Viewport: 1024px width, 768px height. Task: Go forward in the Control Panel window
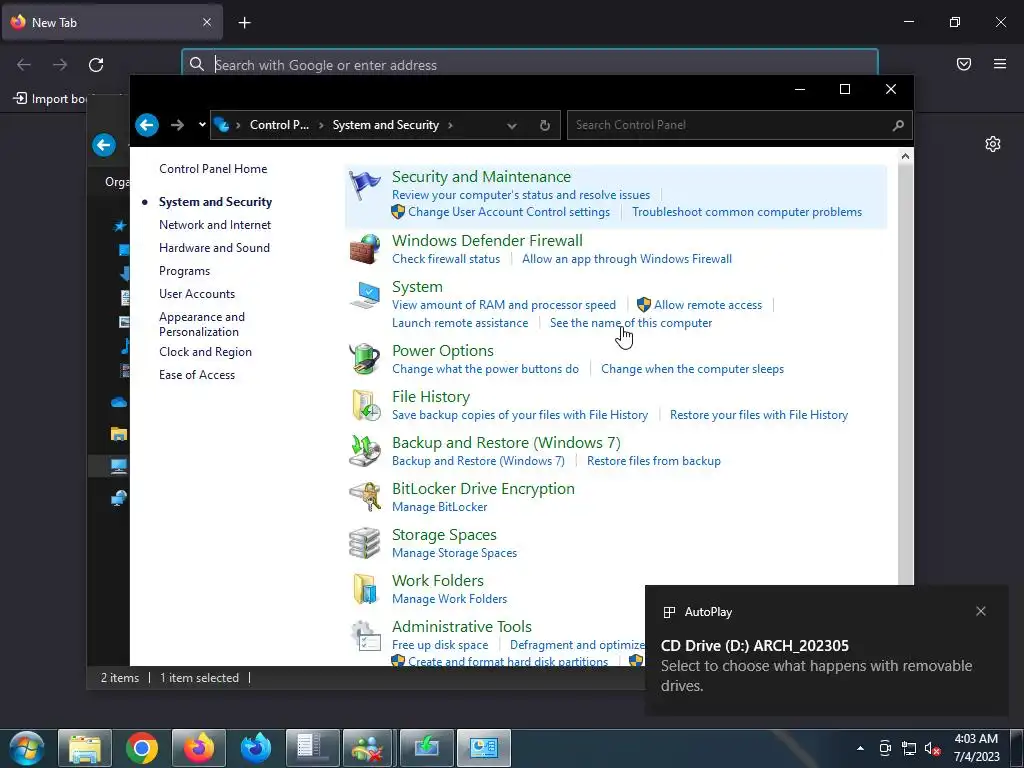click(177, 125)
